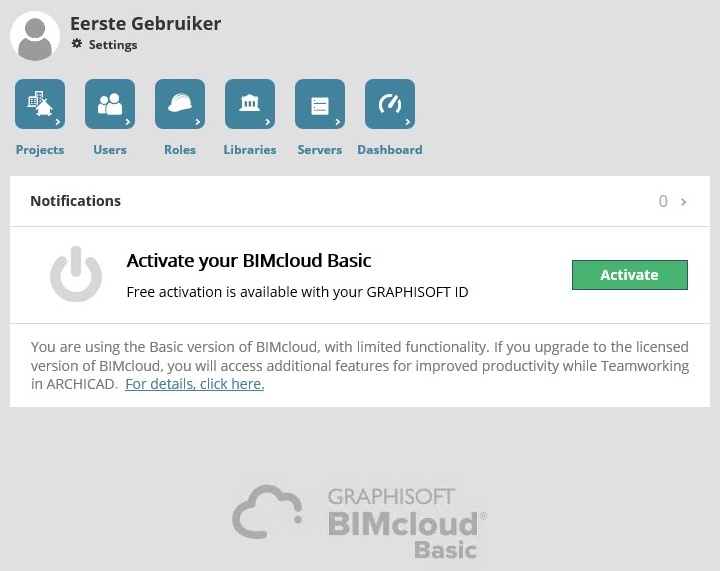Click the green Activate button
The height and width of the screenshot is (571, 720).
(630, 274)
